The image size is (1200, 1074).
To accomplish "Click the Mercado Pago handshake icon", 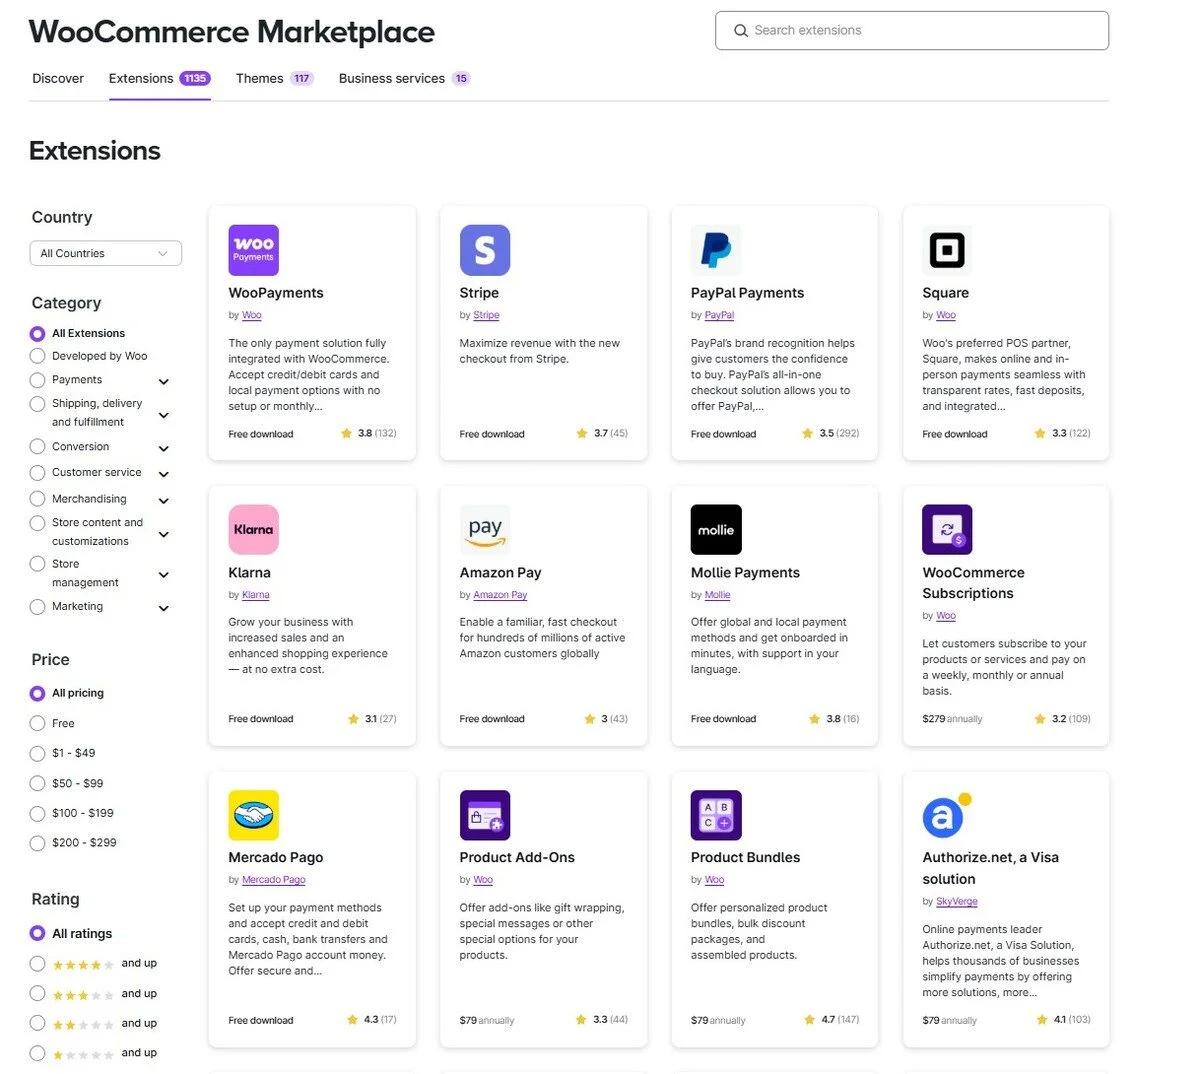I will pyautogui.click(x=253, y=815).
